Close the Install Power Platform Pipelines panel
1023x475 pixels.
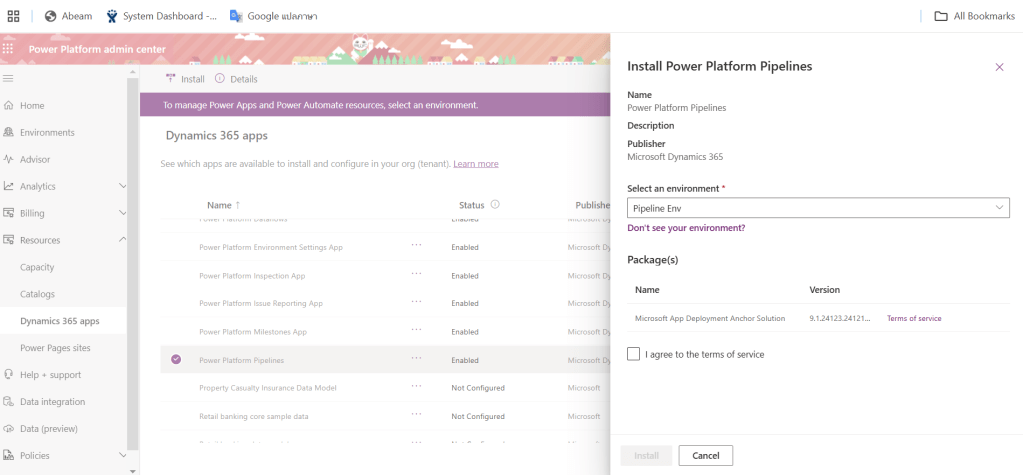998,67
